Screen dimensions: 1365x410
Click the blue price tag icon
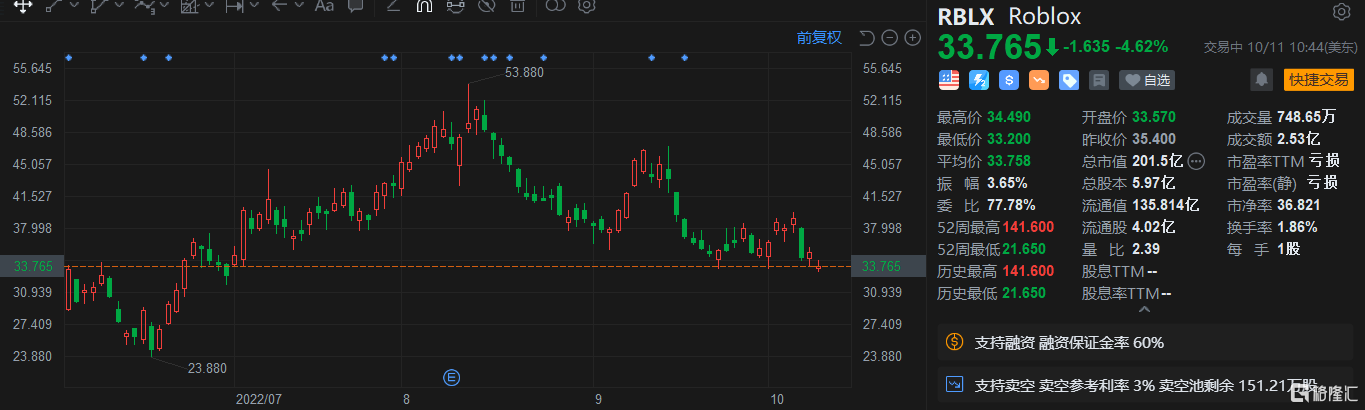pos(1069,79)
